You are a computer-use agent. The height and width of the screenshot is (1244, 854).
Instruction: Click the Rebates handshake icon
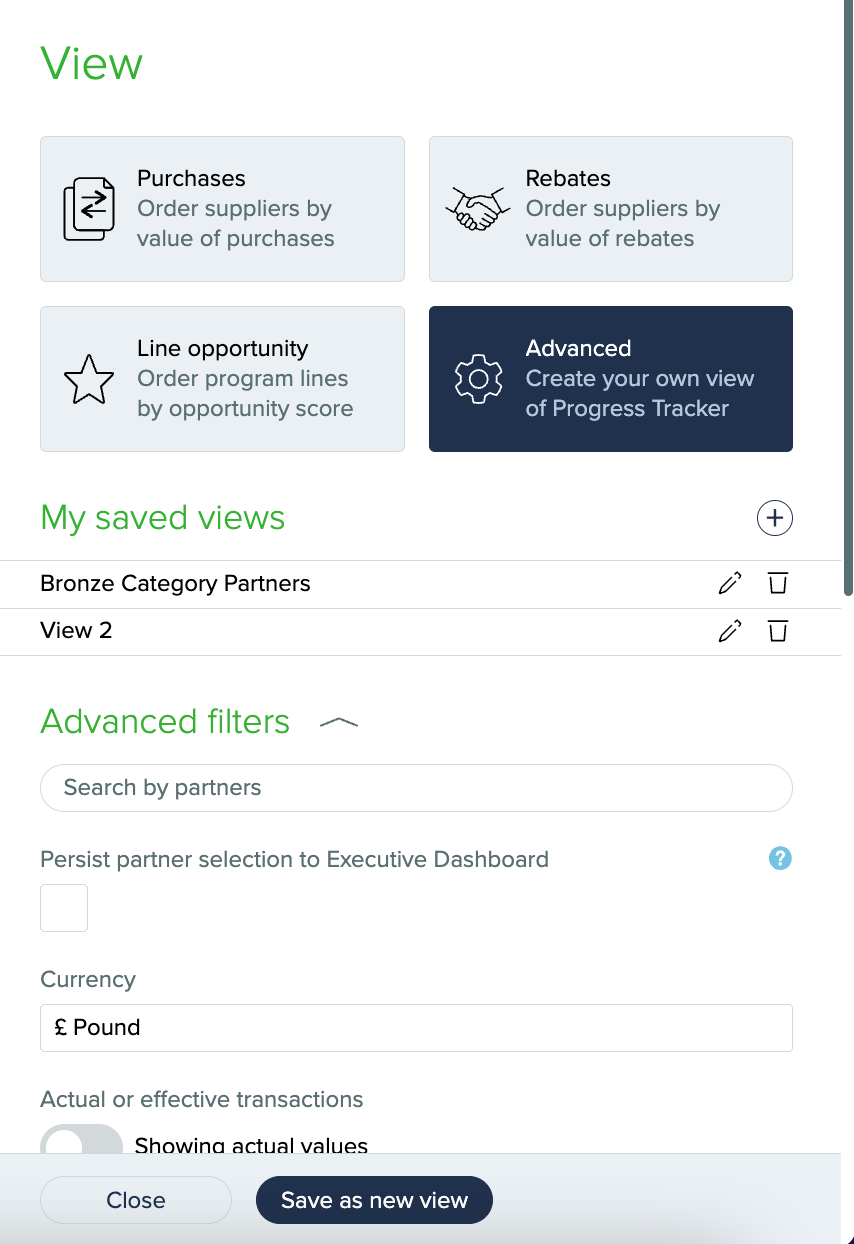[x=476, y=209]
